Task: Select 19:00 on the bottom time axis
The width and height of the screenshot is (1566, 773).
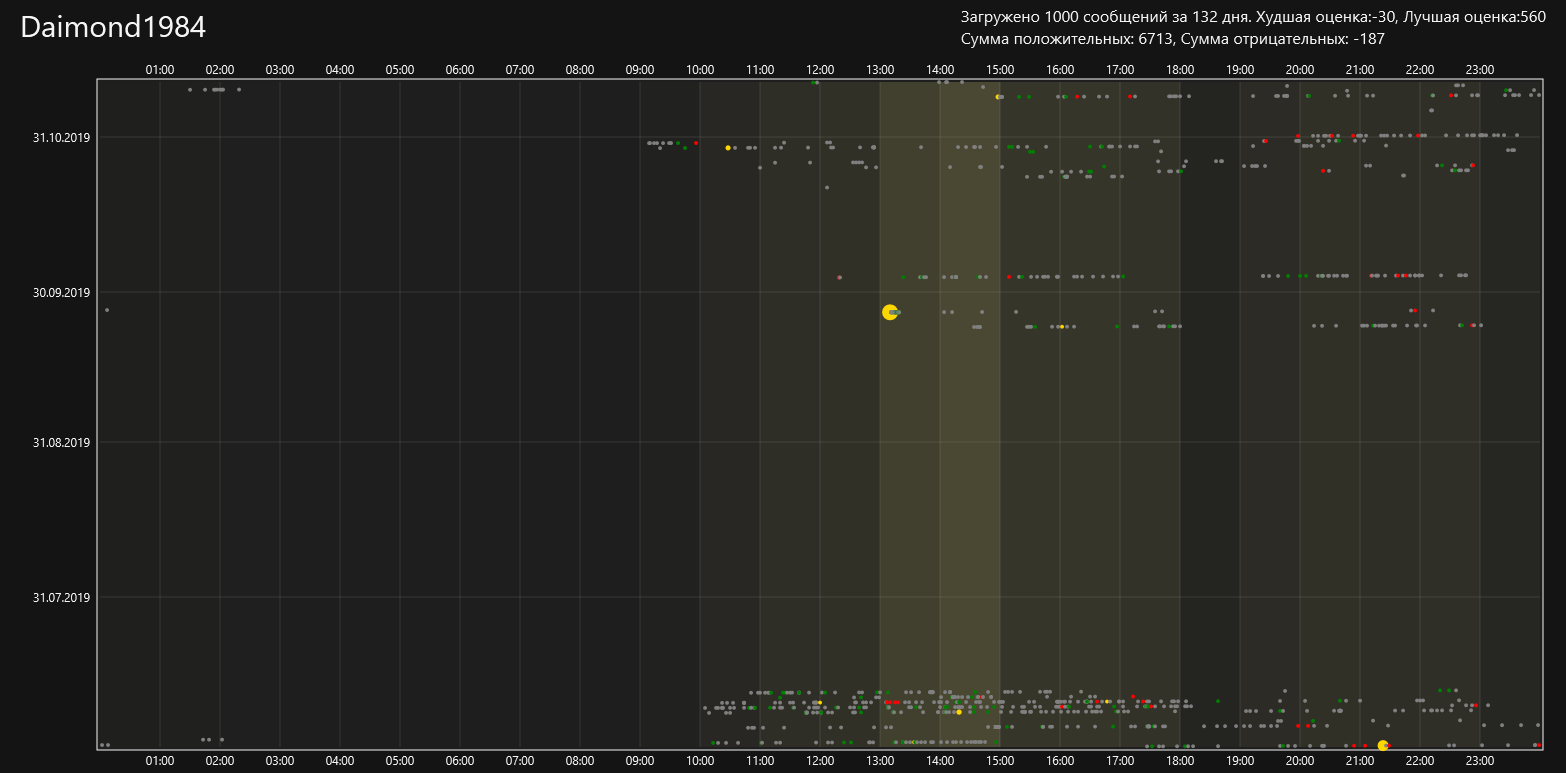Action: point(1240,761)
